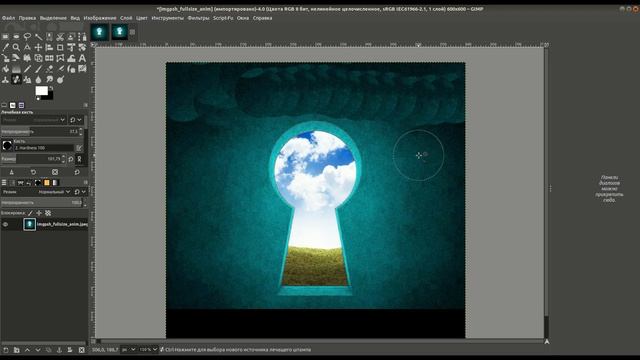Switch to the first image tab thumbnail

[x=99, y=32]
